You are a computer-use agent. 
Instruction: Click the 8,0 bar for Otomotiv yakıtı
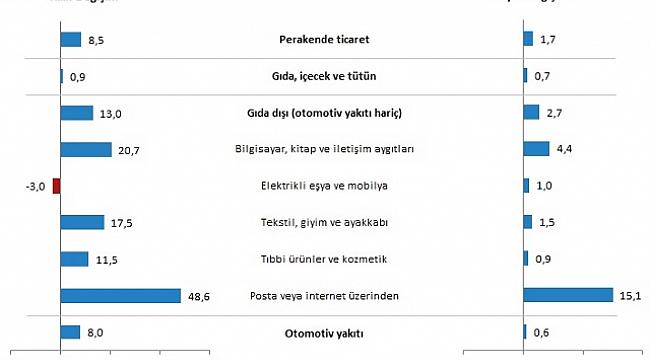tap(70, 332)
